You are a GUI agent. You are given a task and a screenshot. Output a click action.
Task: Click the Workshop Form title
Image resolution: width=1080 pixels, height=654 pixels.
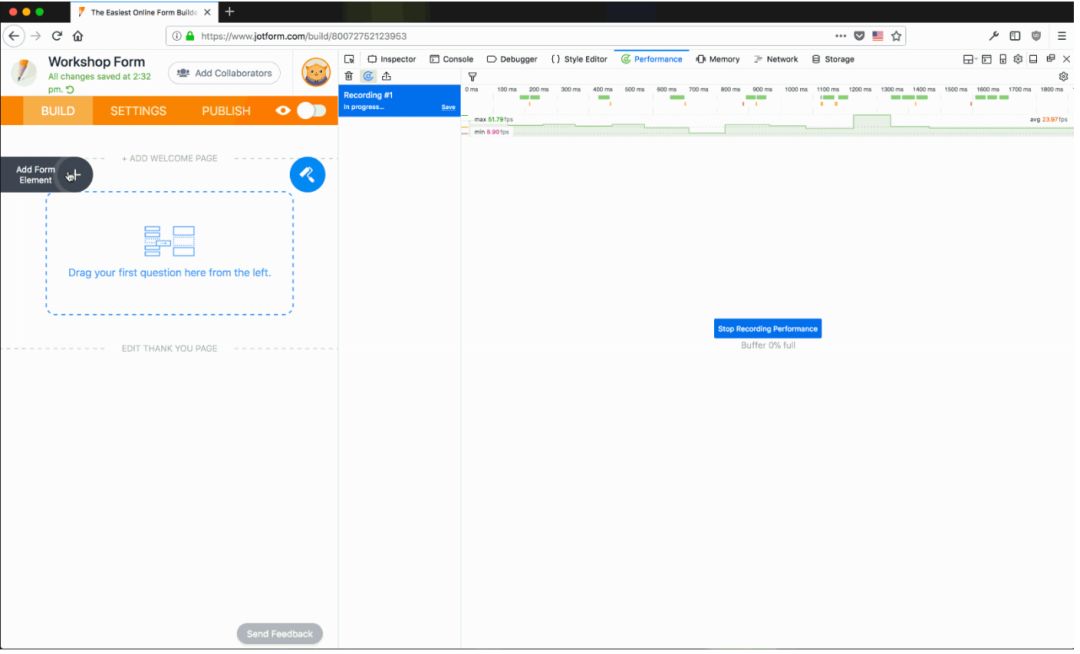pyautogui.click(x=96, y=62)
